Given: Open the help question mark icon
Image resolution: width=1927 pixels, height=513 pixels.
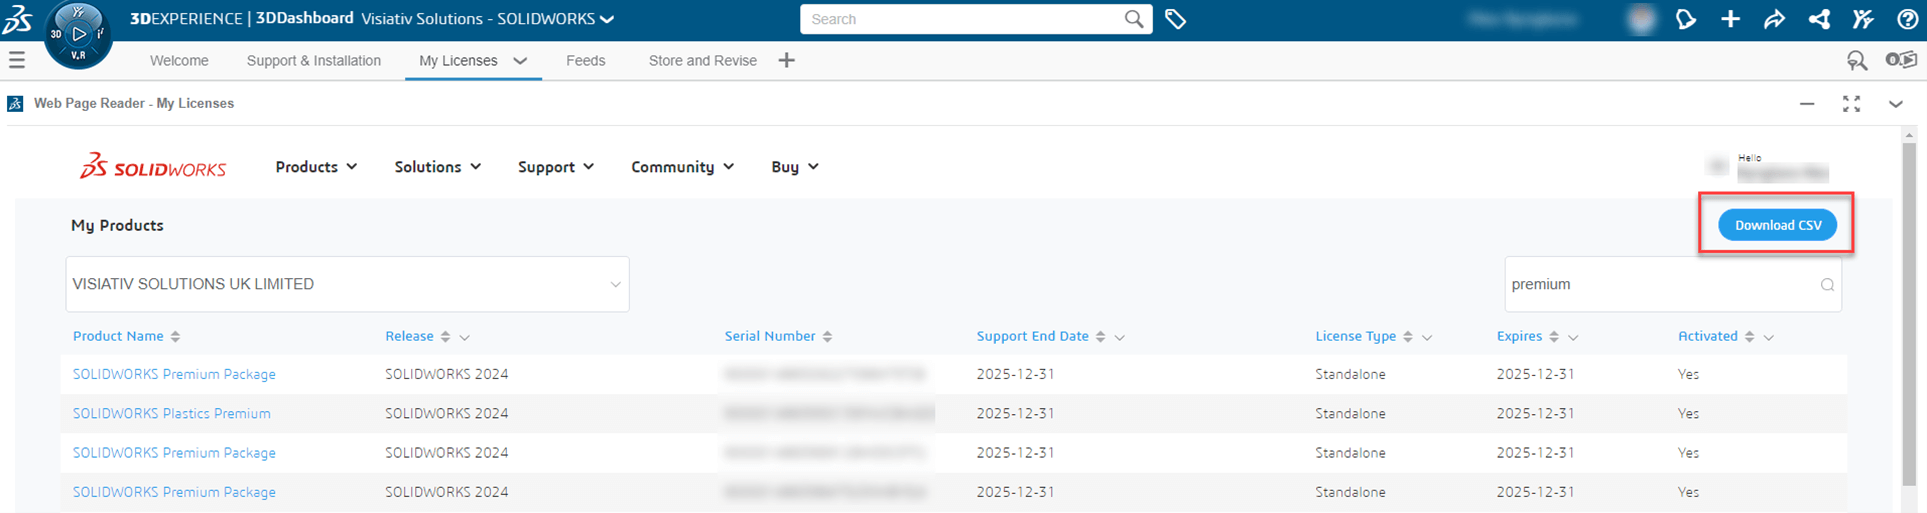Looking at the screenshot, I should pos(1906,19).
